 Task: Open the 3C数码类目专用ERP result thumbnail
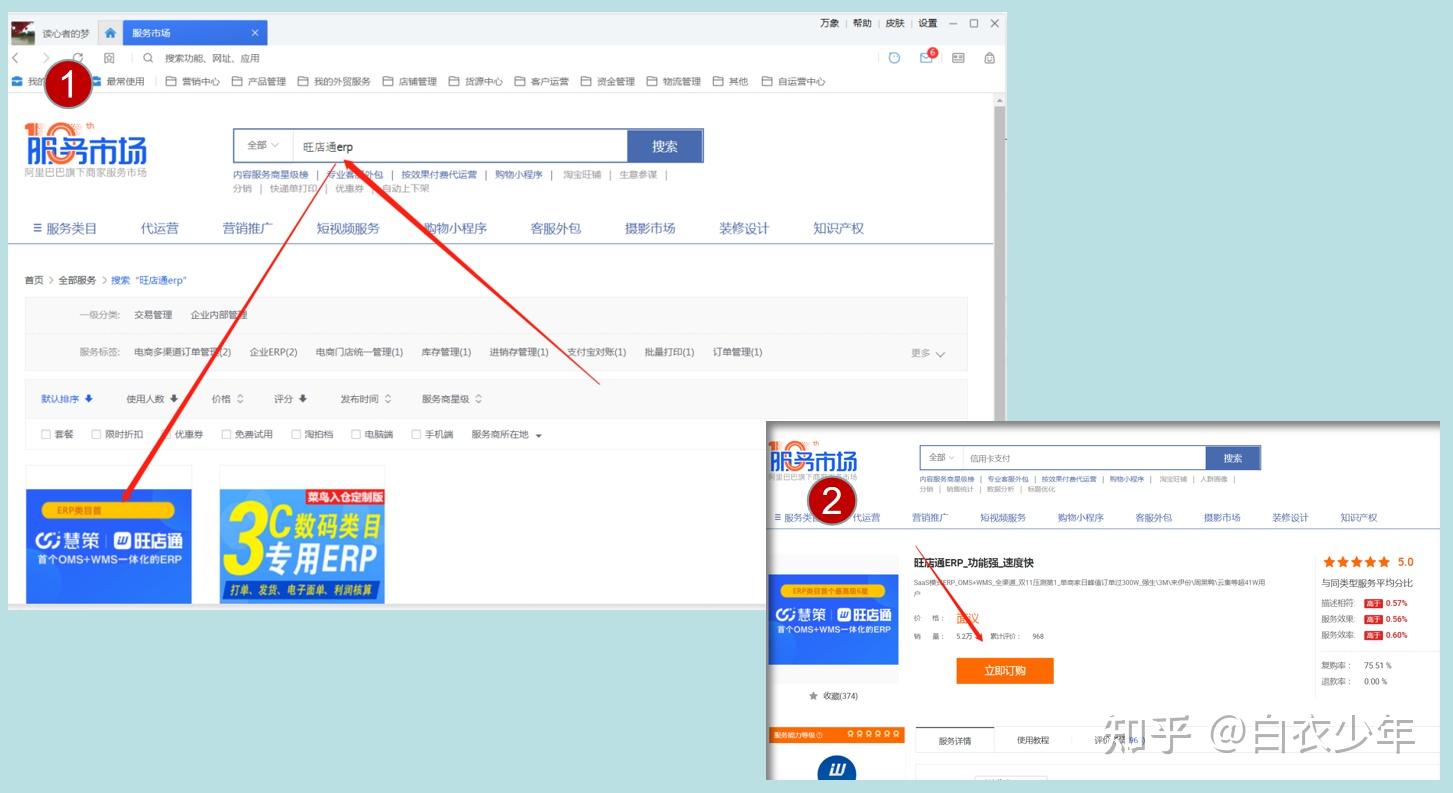[x=302, y=545]
